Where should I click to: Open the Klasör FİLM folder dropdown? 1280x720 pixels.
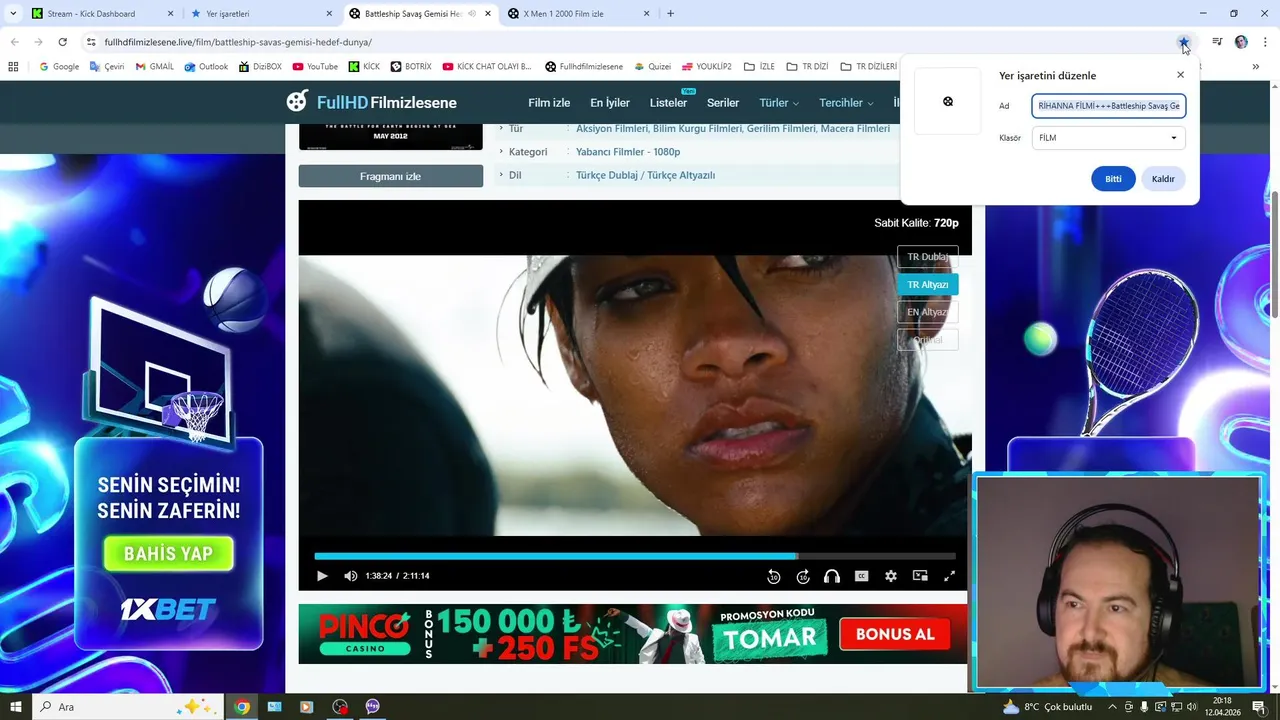coord(1109,138)
